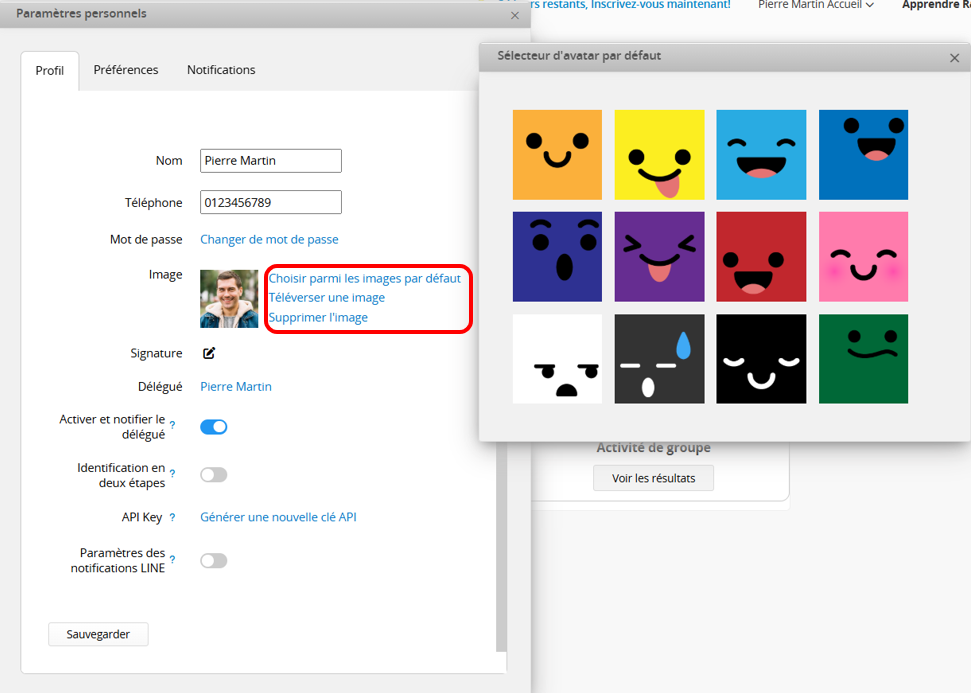
Task: Select the navy surprised face avatar
Action: coord(557,257)
